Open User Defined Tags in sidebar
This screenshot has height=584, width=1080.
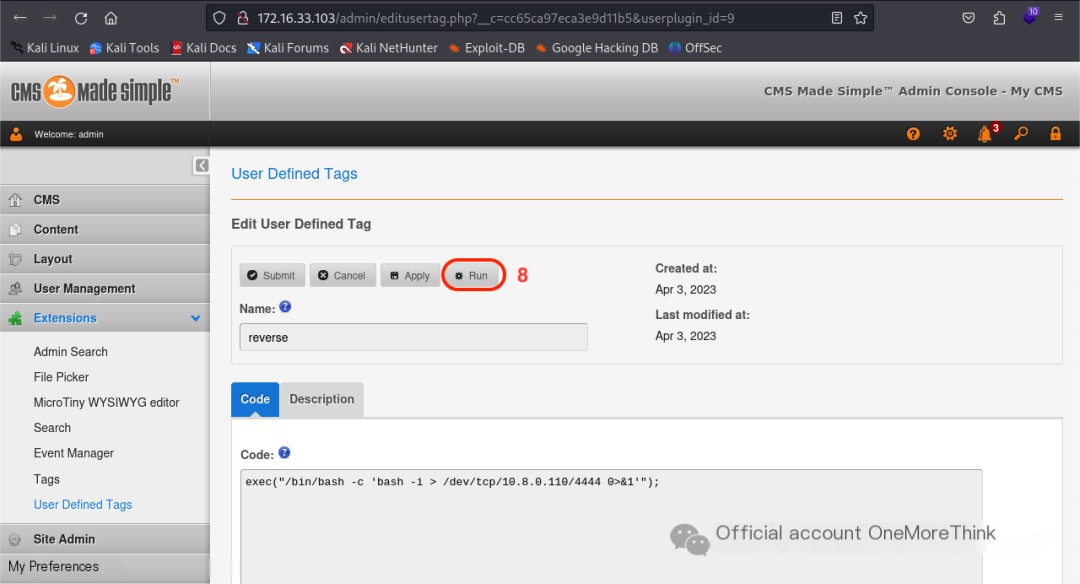[83, 505]
